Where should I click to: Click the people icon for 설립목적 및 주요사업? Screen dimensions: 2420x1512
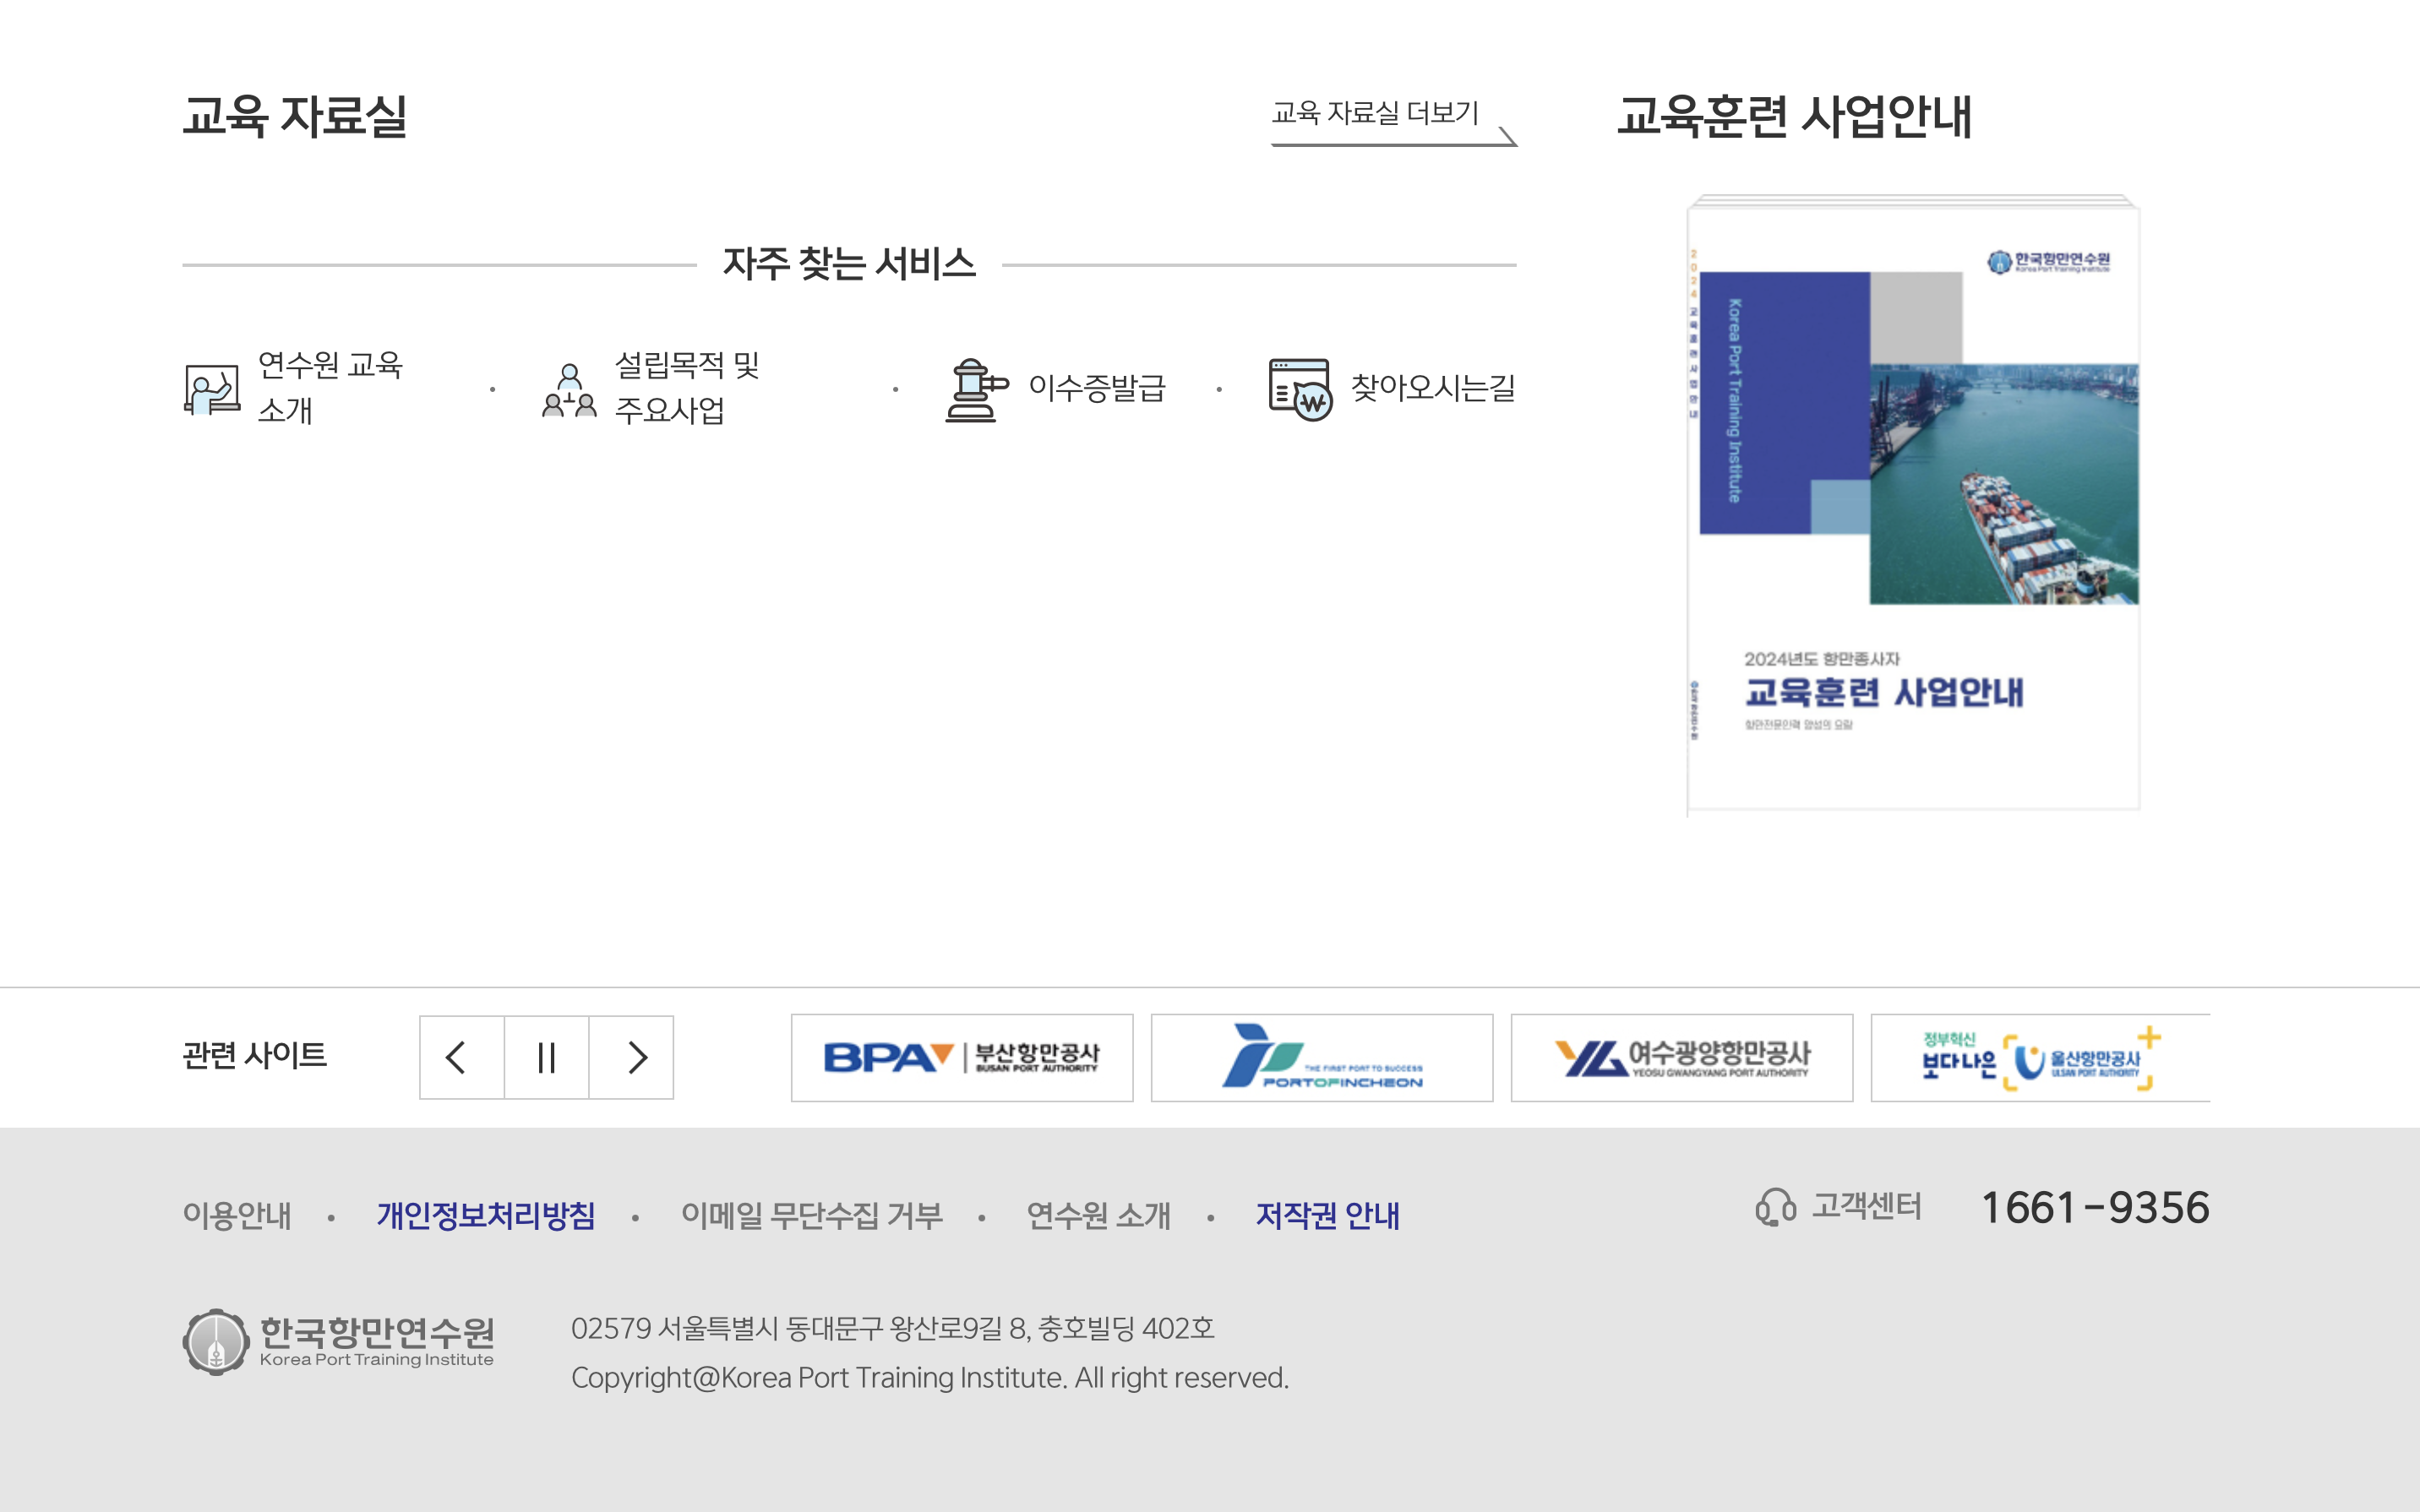[569, 390]
